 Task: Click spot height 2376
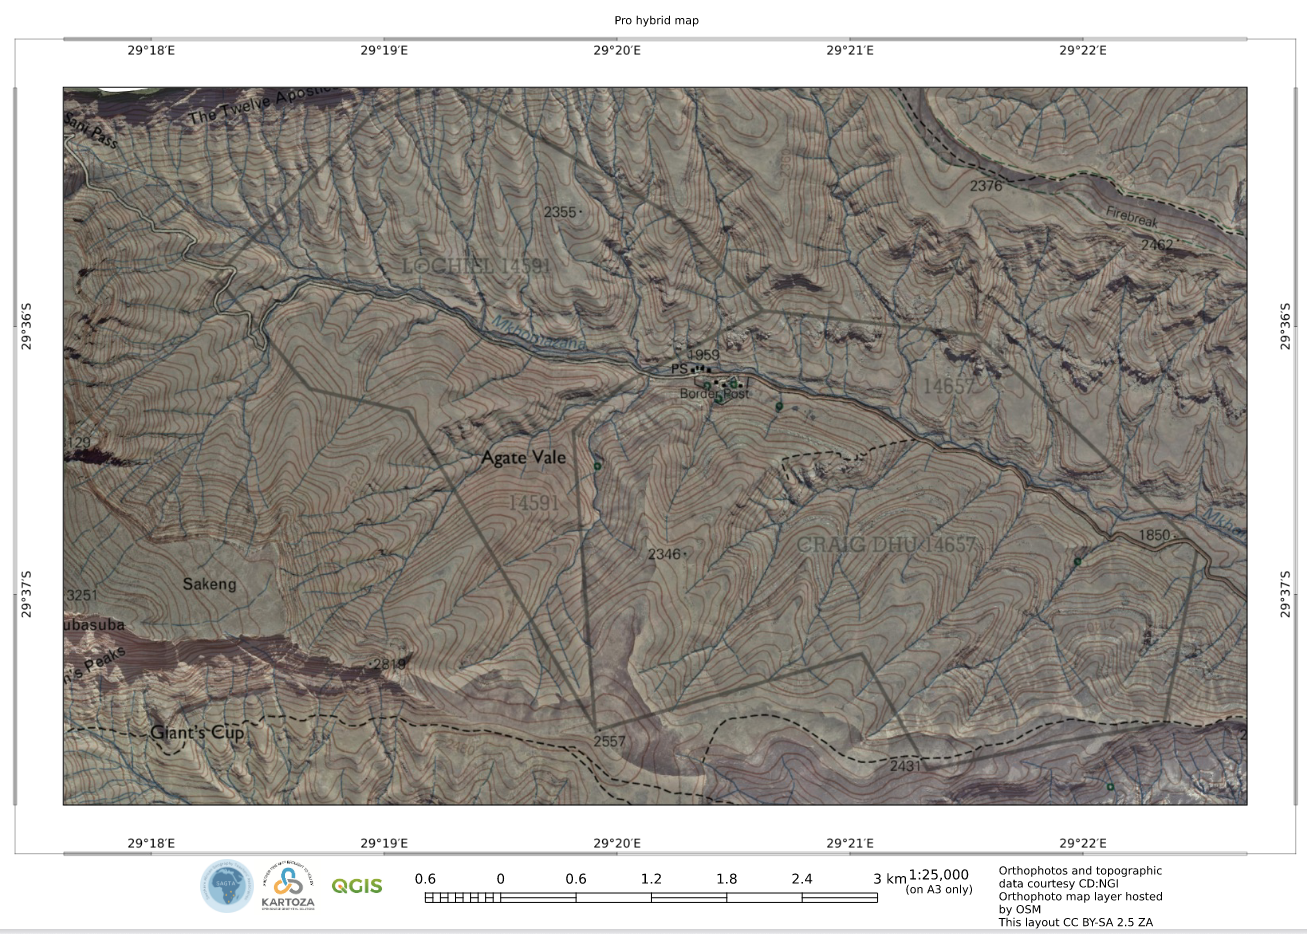point(986,186)
